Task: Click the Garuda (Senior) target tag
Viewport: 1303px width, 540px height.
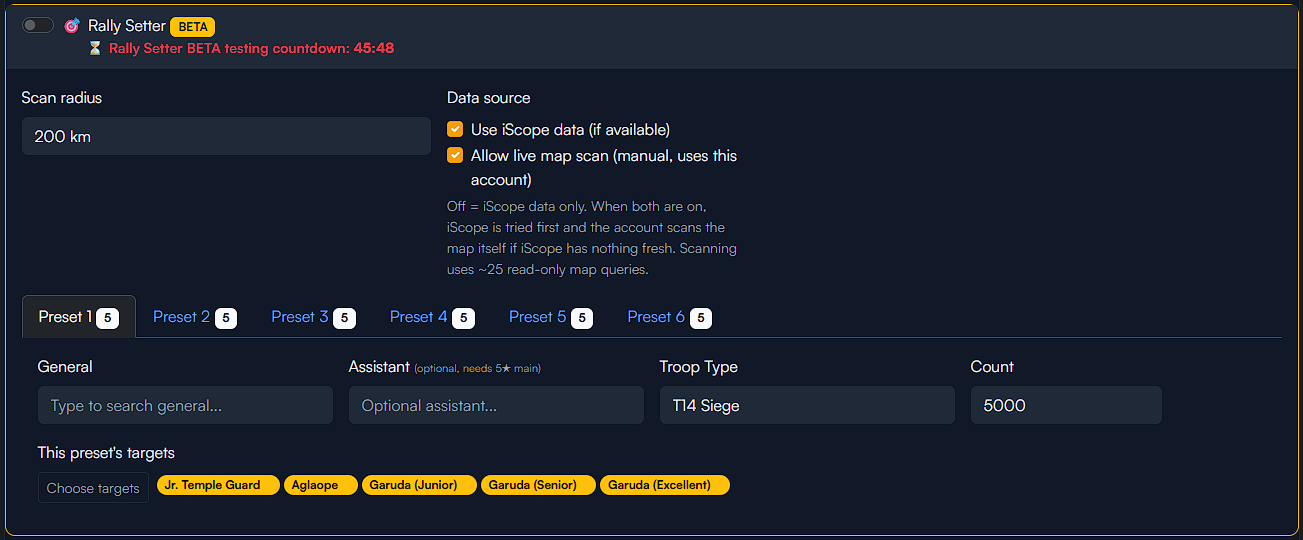Action: click(538, 485)
